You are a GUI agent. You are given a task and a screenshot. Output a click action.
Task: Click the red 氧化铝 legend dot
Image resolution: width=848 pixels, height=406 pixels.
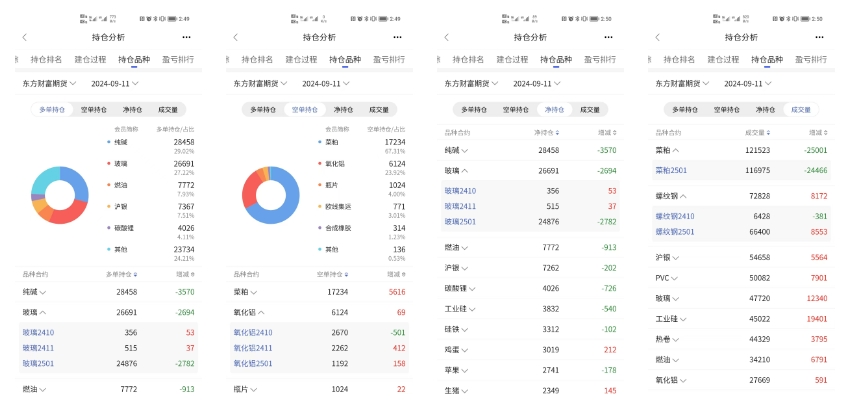point(320,163)
